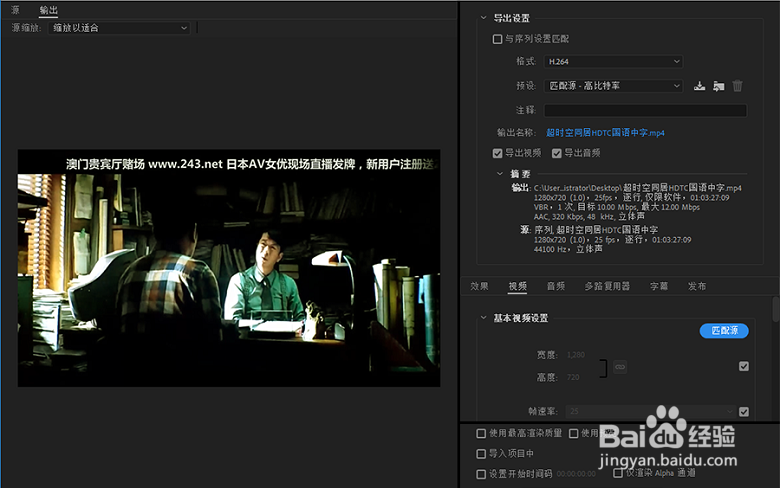Toggle the 帧速率 match-source checkbox
780x488 pixels.
(x=744, y=412)
